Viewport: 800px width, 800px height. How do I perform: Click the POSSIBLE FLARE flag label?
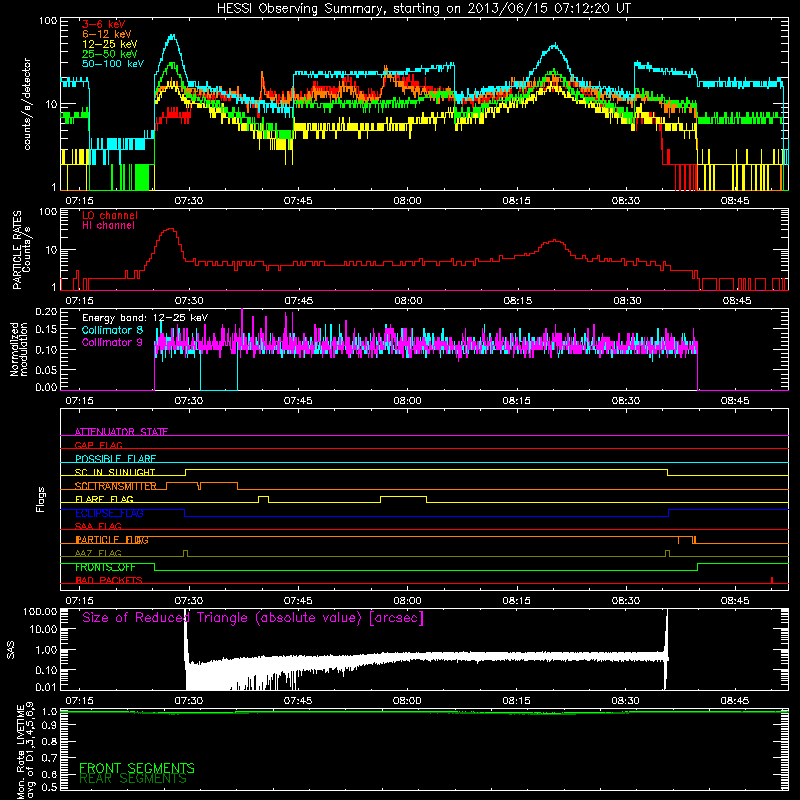point(115,459)
